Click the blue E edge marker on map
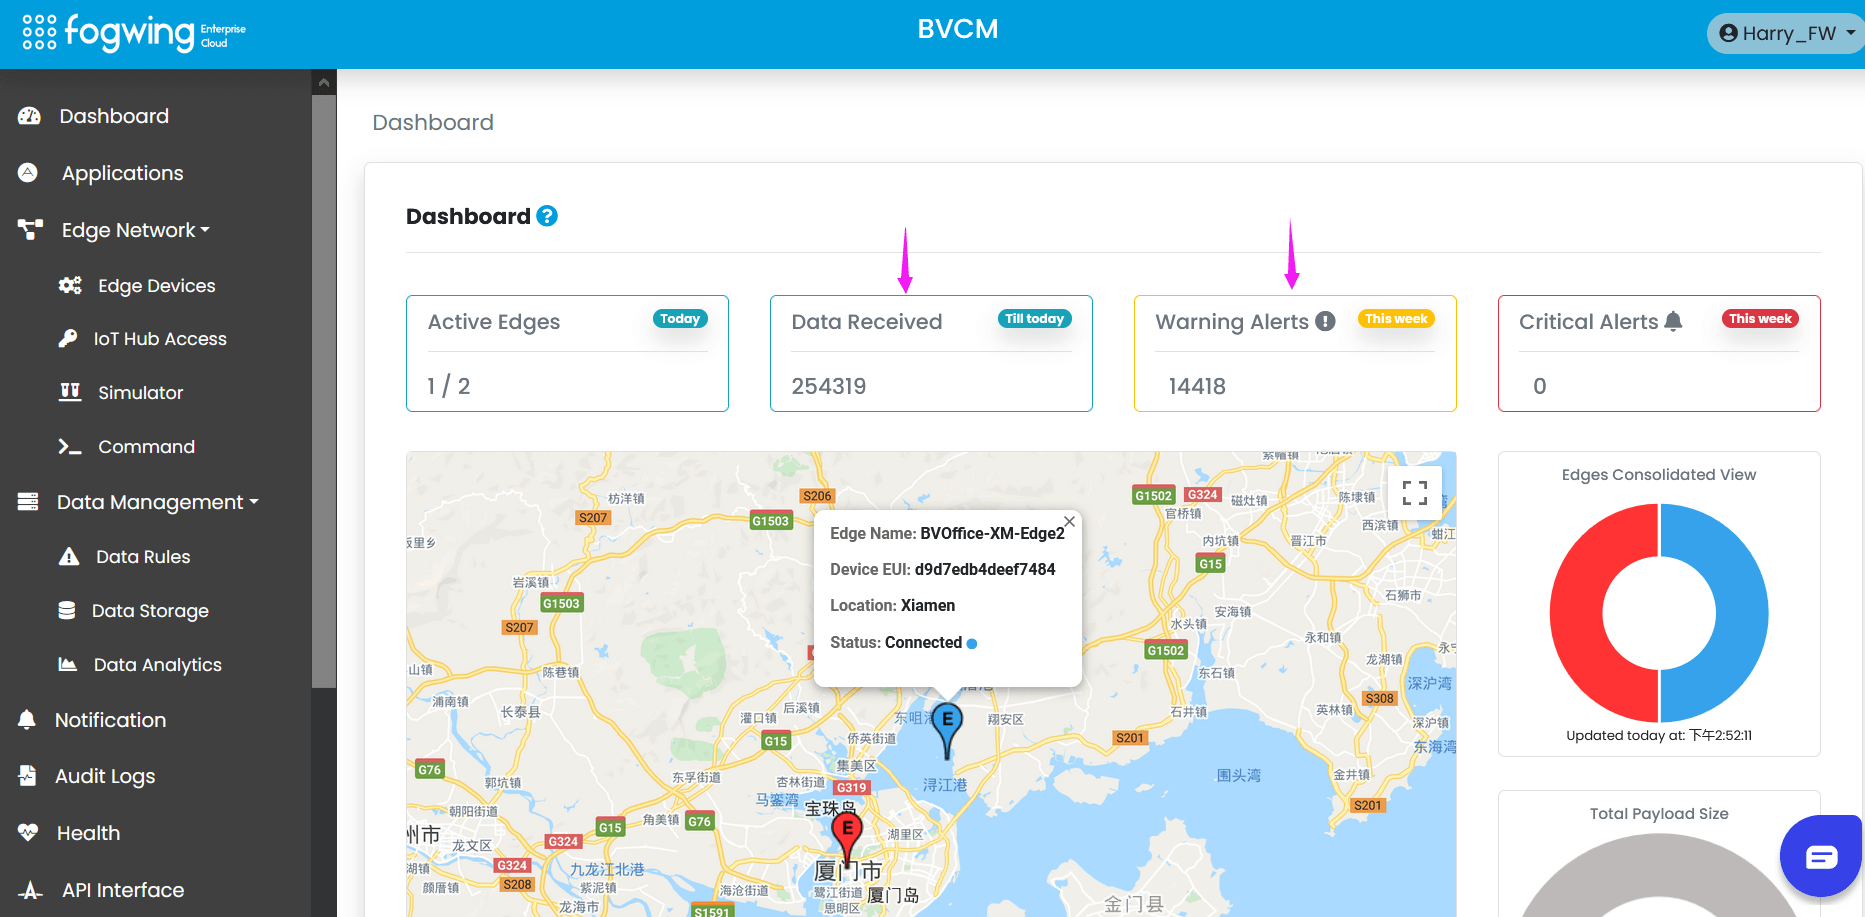1865x917 pixels. pyautogui.click(x=947, y=730)
